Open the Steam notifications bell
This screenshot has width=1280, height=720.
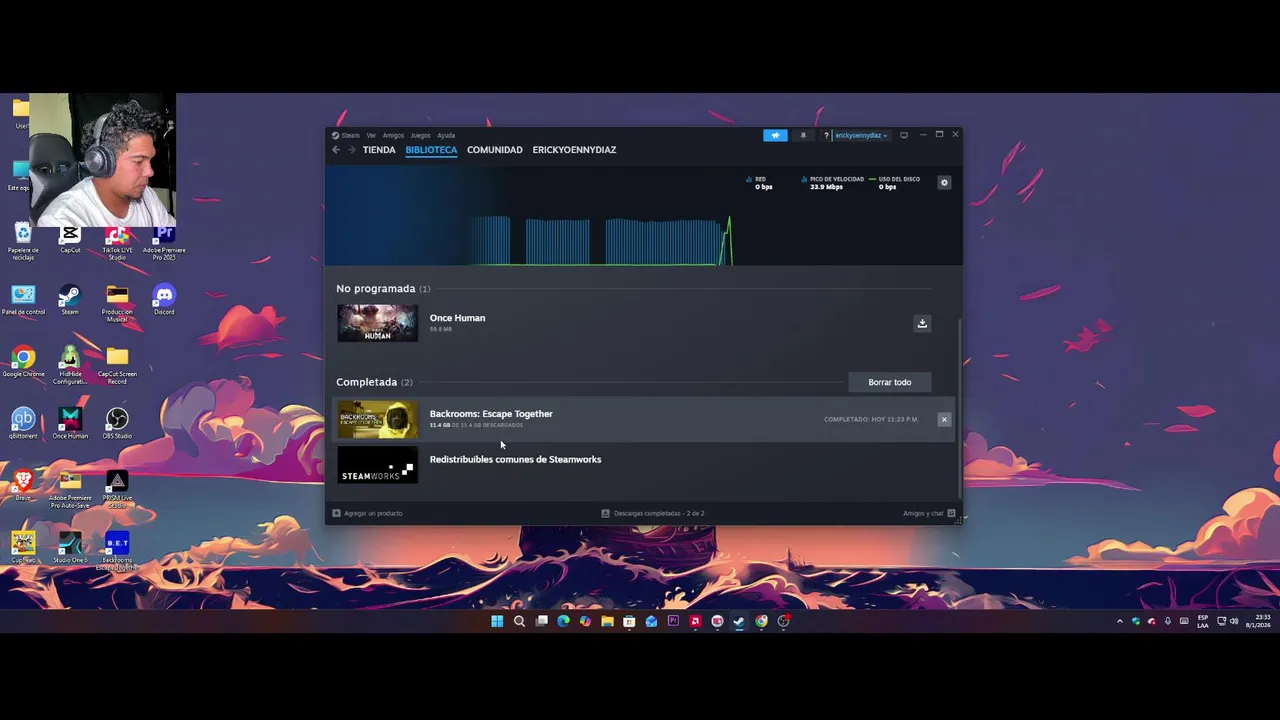coord(802,135)
